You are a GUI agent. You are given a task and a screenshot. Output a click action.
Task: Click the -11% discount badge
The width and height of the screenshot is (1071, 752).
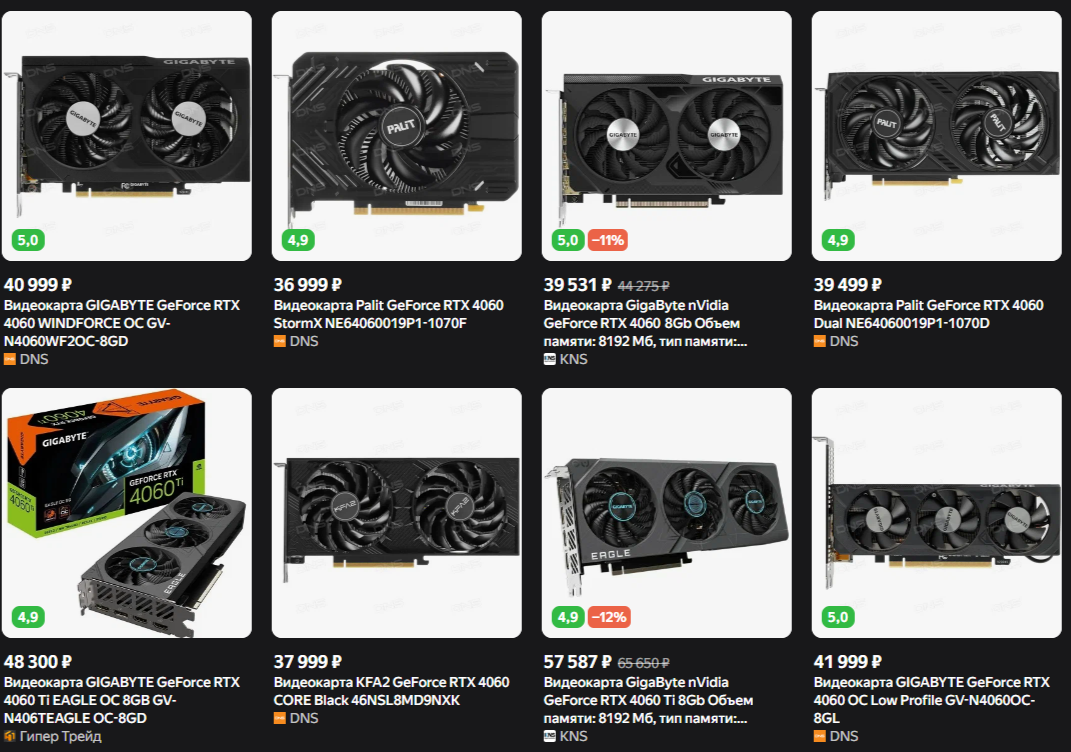click(608, 240)
